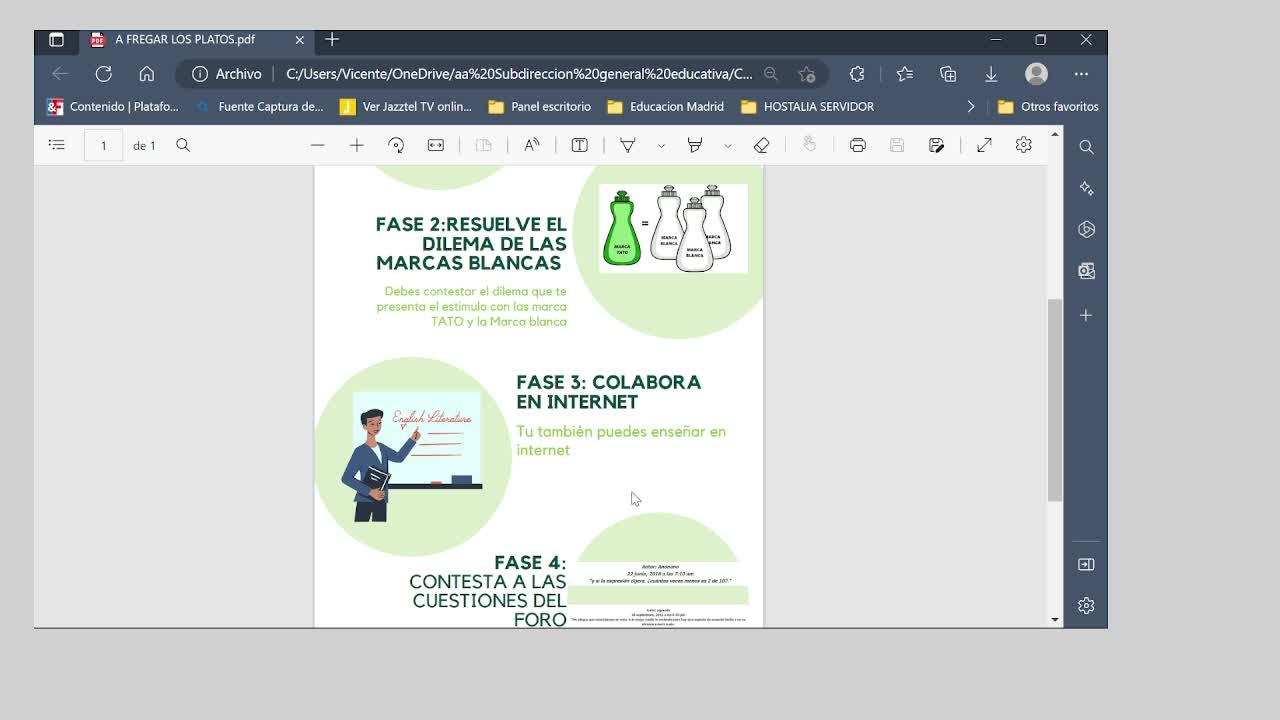This screenshot has height=720, width=1280.
Task: Click the scroll up arrow
Action: coord(1055,134)
